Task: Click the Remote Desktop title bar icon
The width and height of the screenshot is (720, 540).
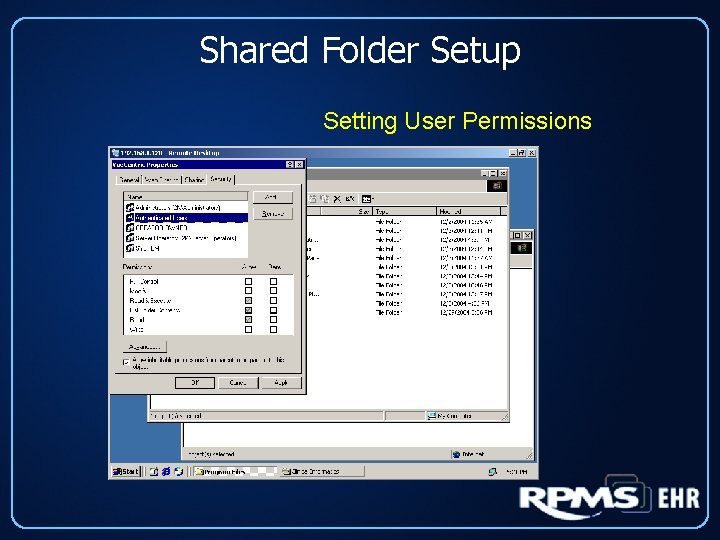Action: (x=116, y=152)
